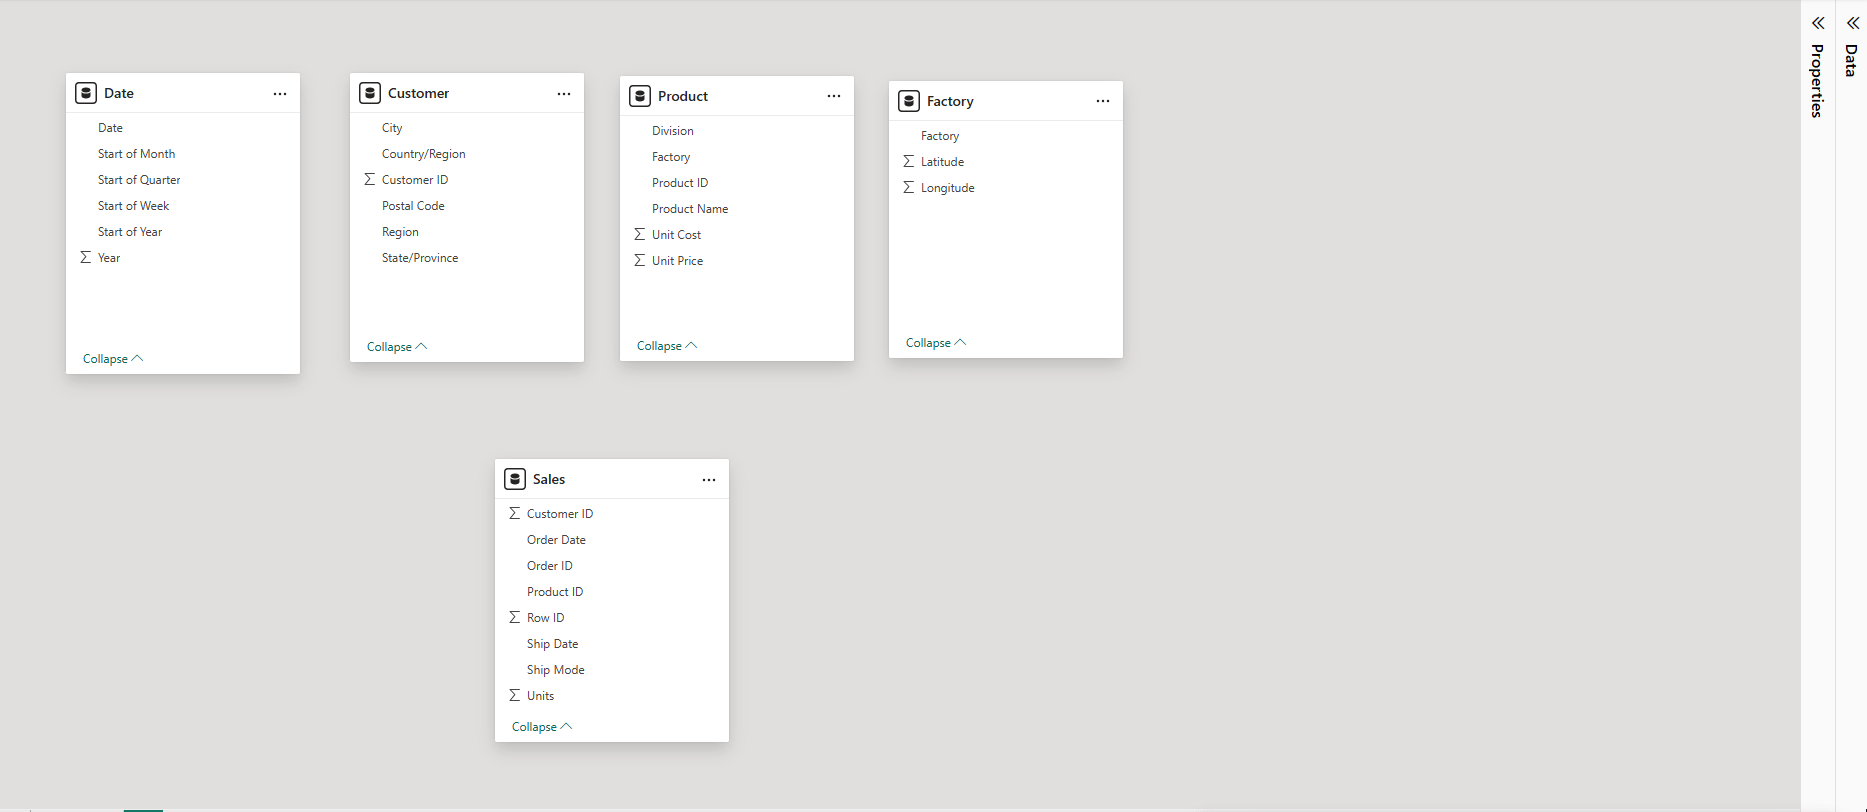Open the Properties side tab
The width and height of the screenshot is (1867, 812).
coord(1818,81)
